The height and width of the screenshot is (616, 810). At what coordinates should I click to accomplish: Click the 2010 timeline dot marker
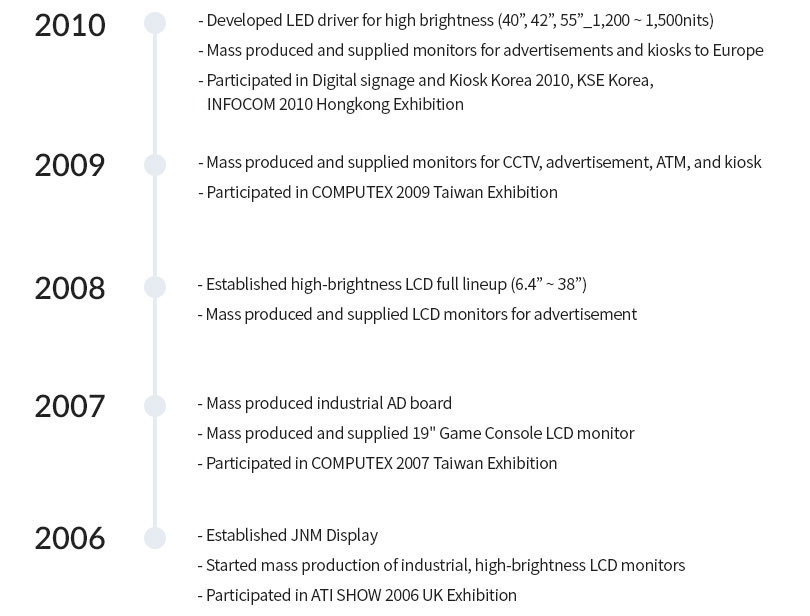pos(155,23)
